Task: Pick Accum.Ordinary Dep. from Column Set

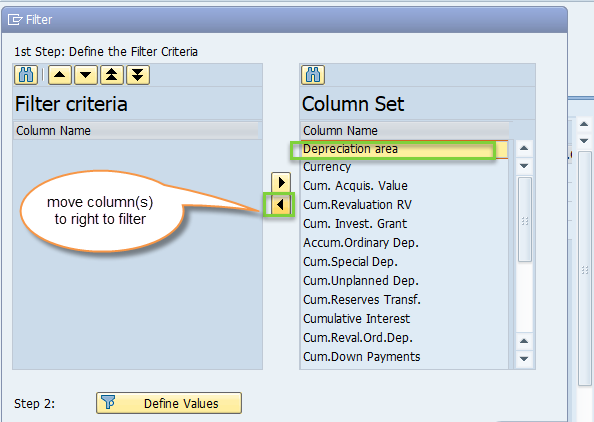Action: pyautogui.click(x=404, y=242)
